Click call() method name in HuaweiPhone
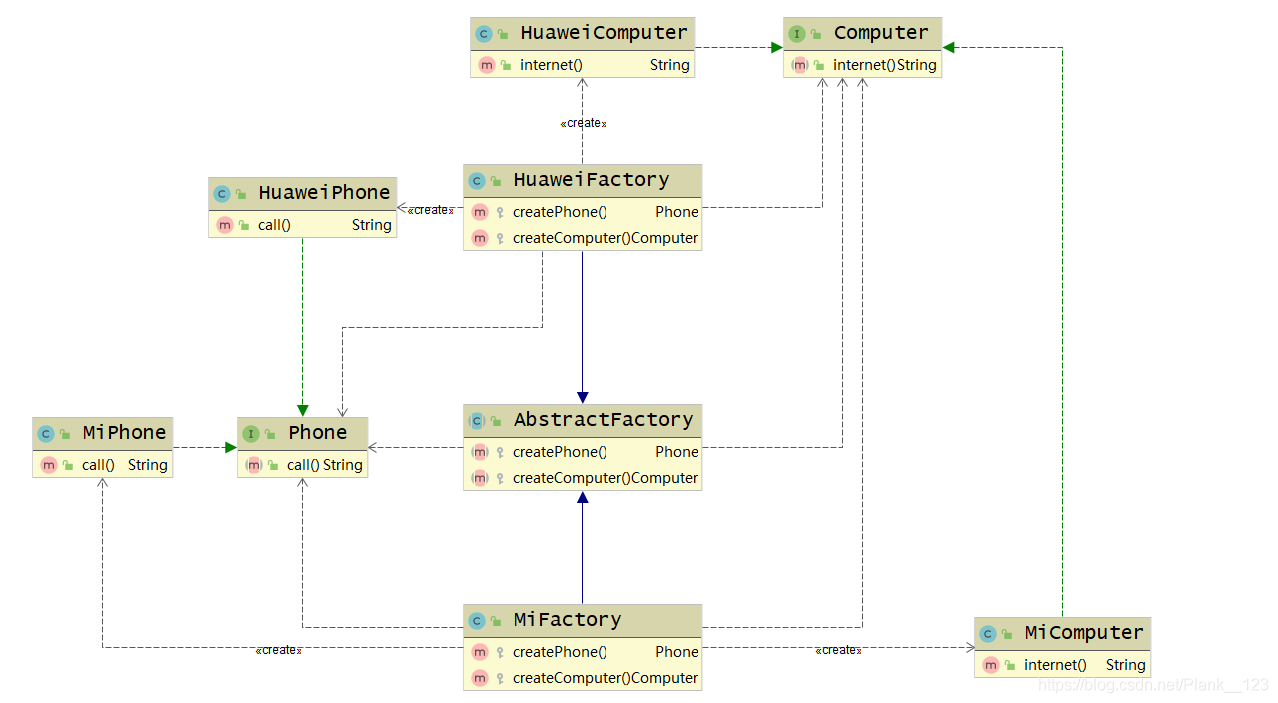The image size is (1278, 703). coord(274,225)
